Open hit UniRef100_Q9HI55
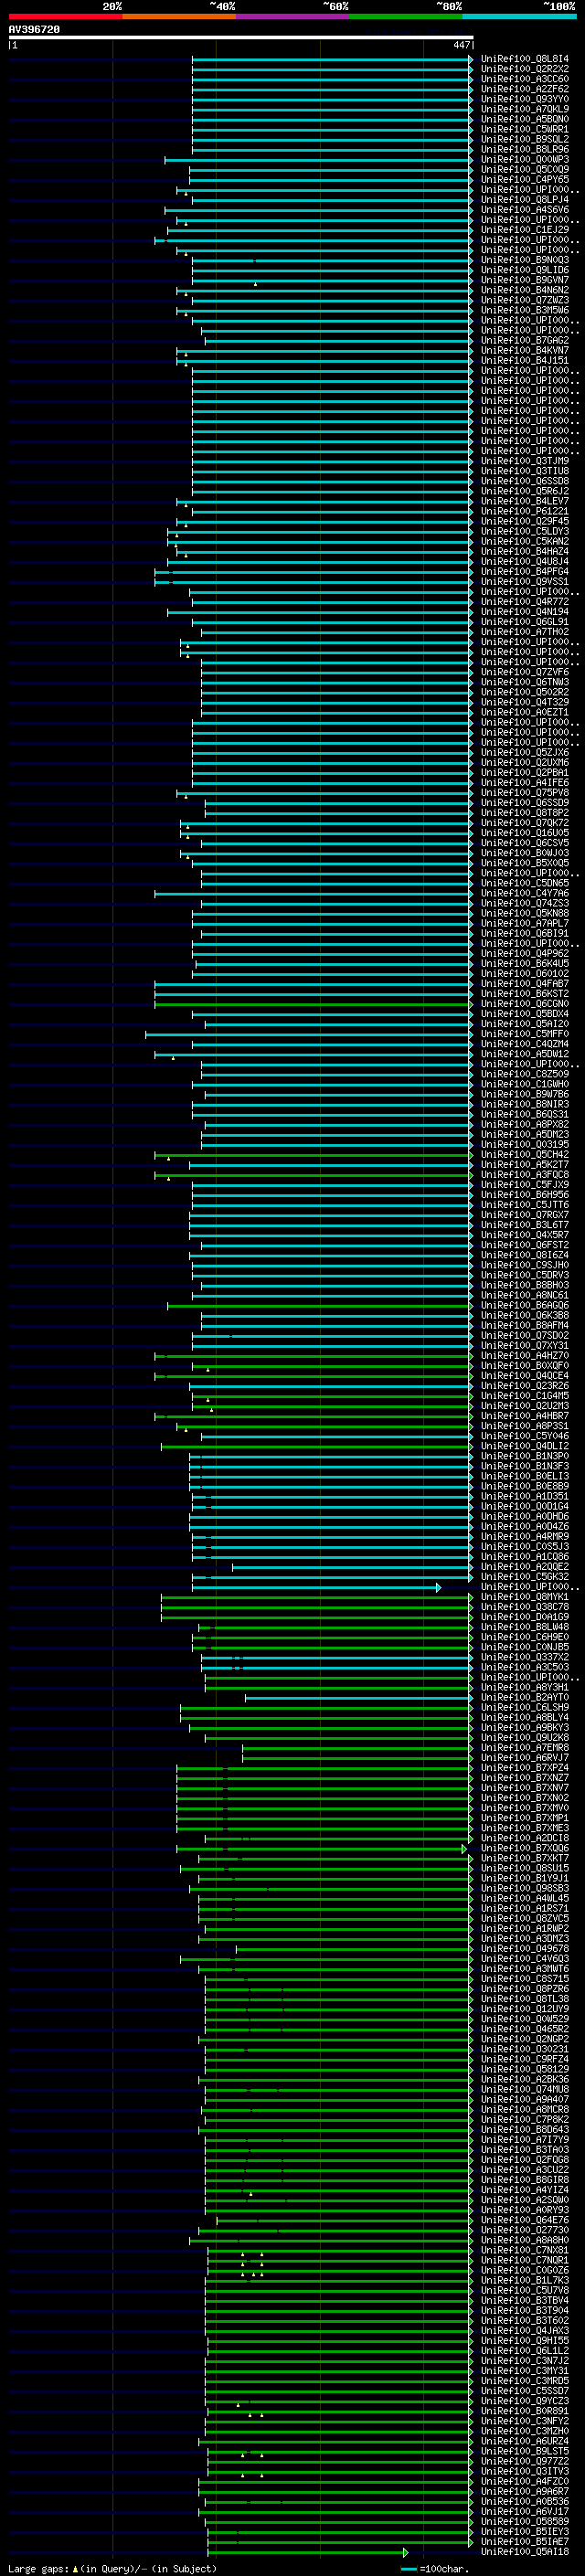This screenshot has height=2576, width=585. [525, 2340]
